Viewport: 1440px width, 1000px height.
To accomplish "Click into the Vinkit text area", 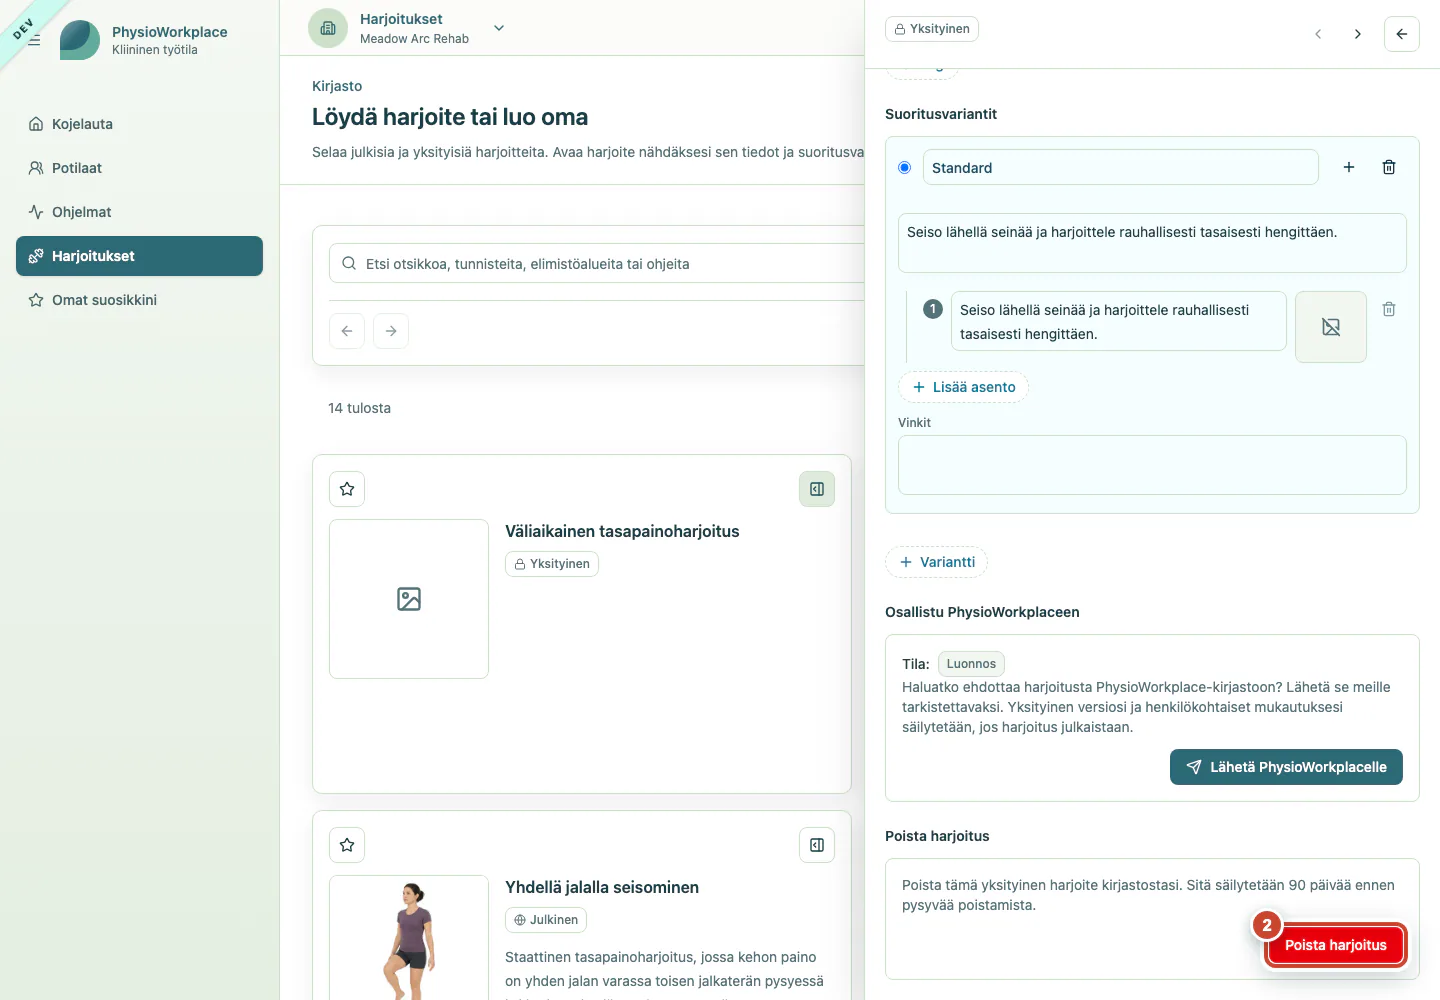I will point(1152,465).
